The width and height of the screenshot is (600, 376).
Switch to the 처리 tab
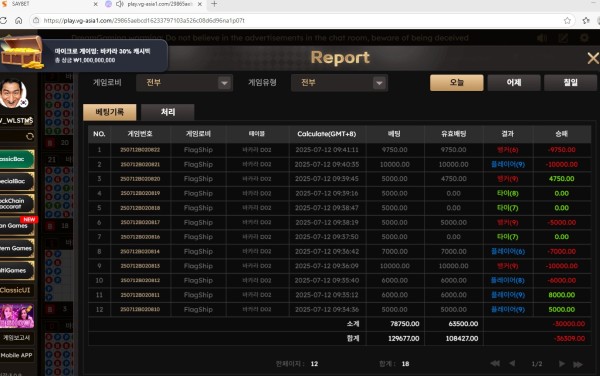[x=168, y=112]
